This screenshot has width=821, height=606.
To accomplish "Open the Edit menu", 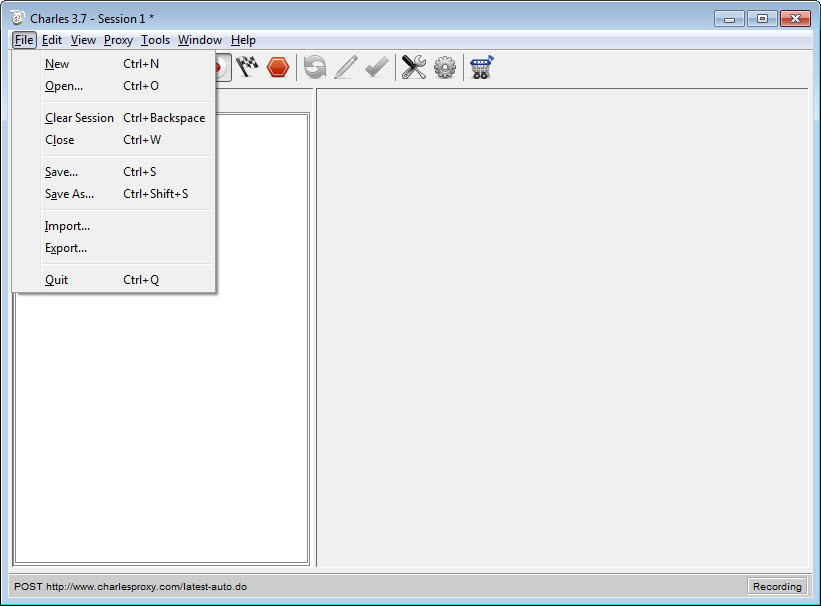I will 52,40.
